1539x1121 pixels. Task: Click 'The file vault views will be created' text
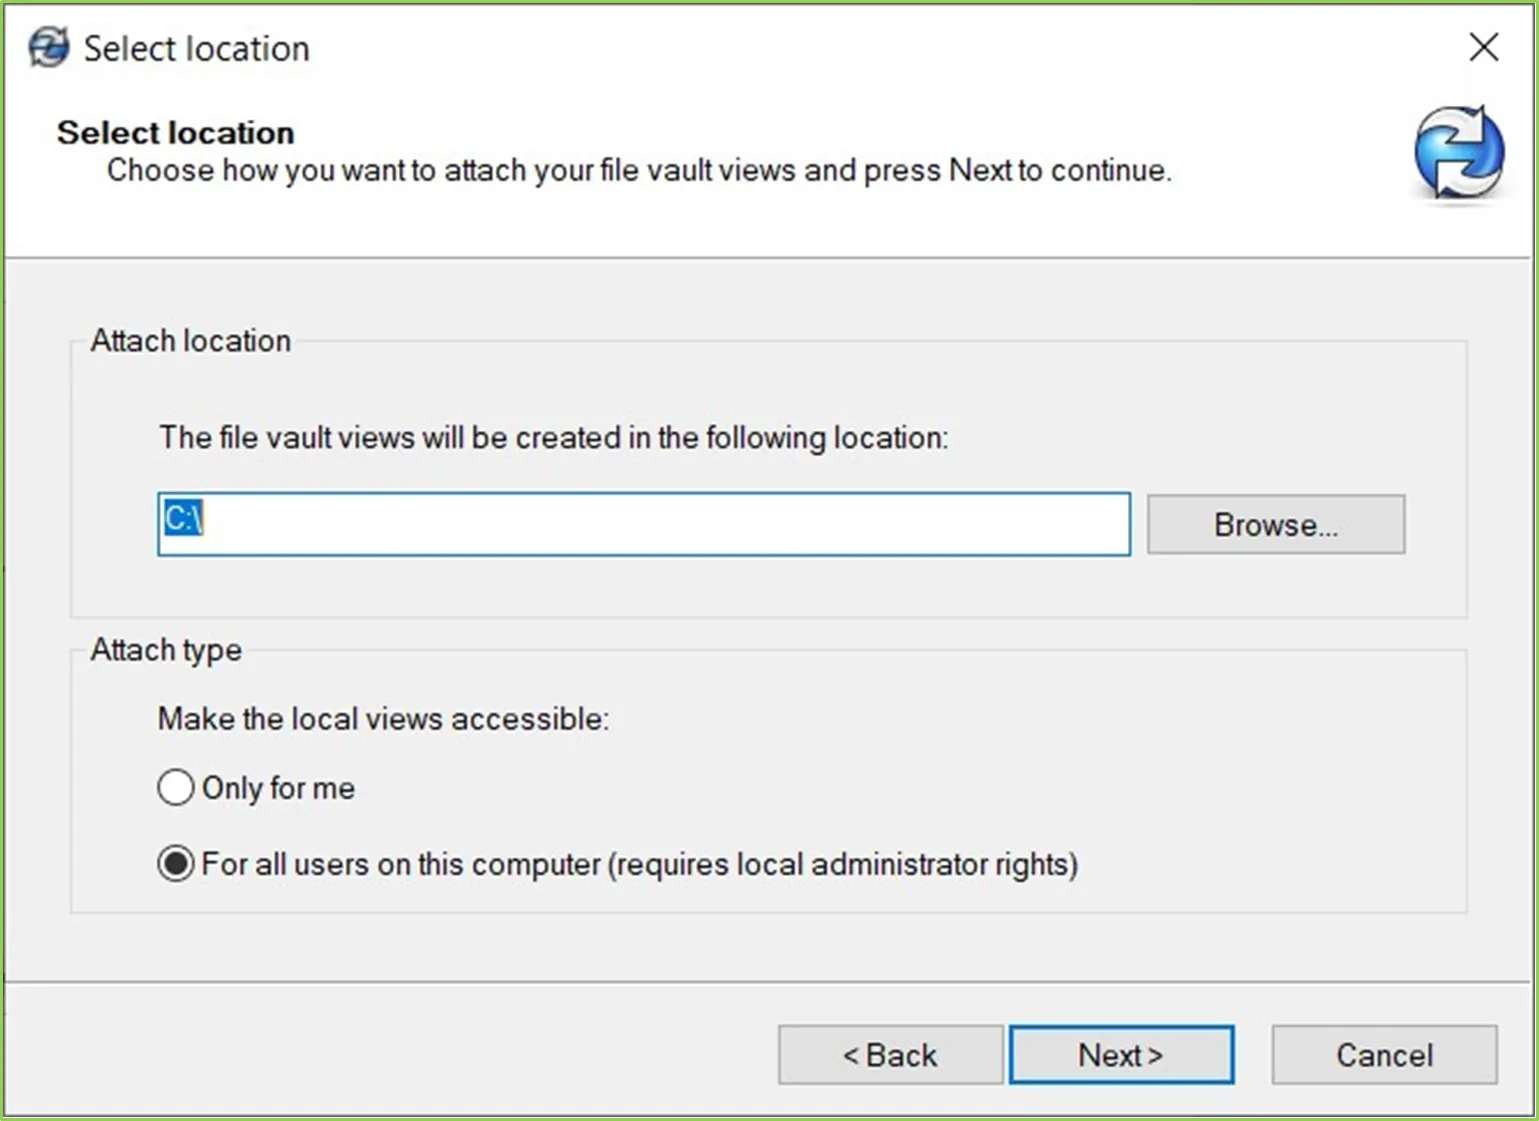pos(553,438)
